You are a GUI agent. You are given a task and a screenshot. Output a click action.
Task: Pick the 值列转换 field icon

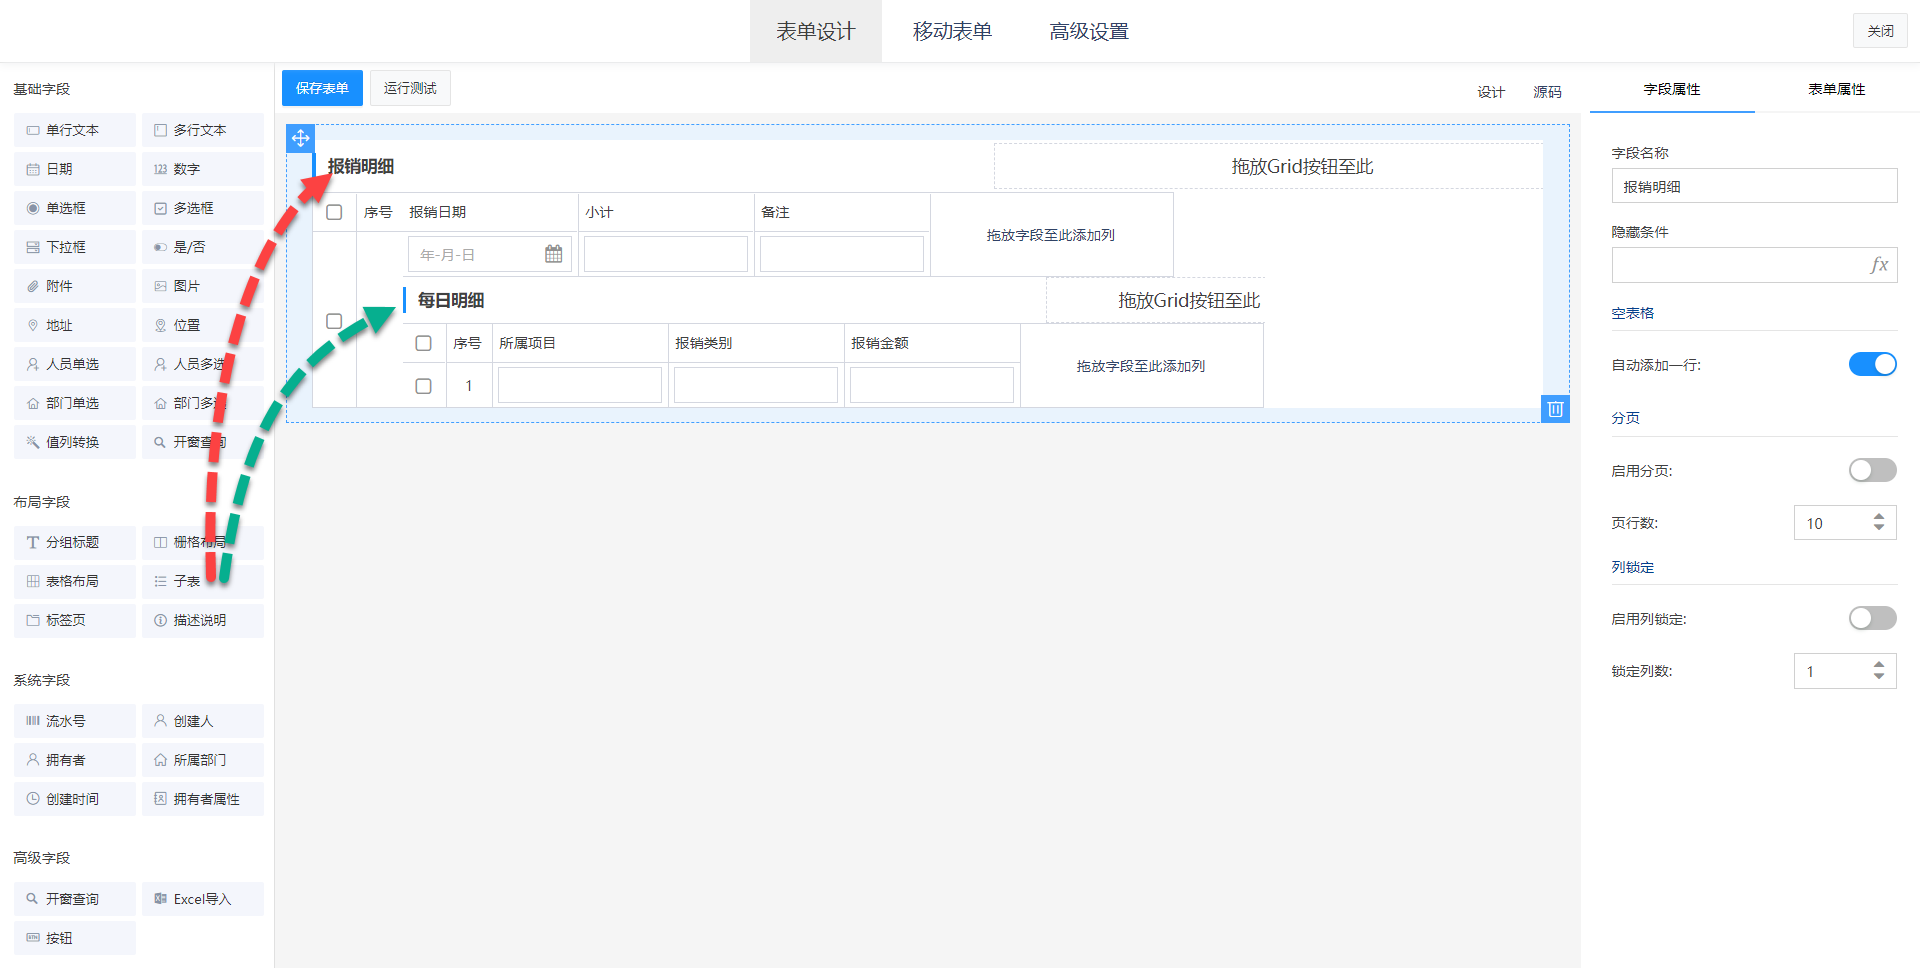coord(33,442)
